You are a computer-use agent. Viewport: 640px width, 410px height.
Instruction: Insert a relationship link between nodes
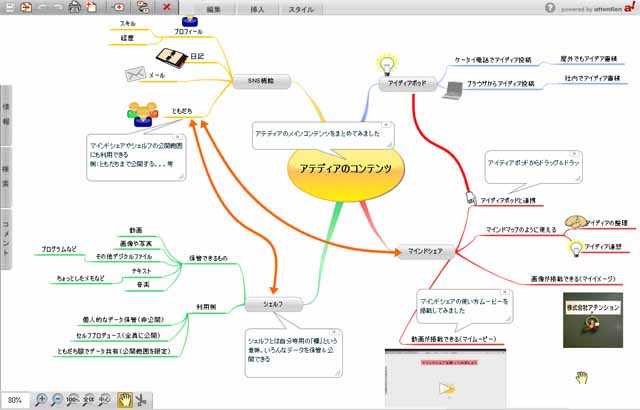click(x=143, y=7)
